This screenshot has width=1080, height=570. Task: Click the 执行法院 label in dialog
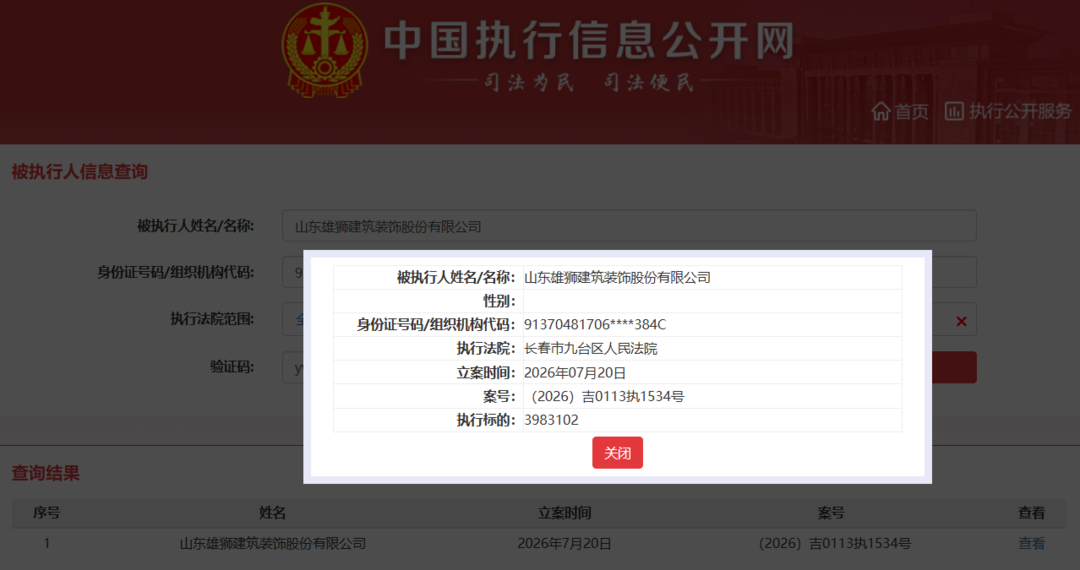point(486,348)
